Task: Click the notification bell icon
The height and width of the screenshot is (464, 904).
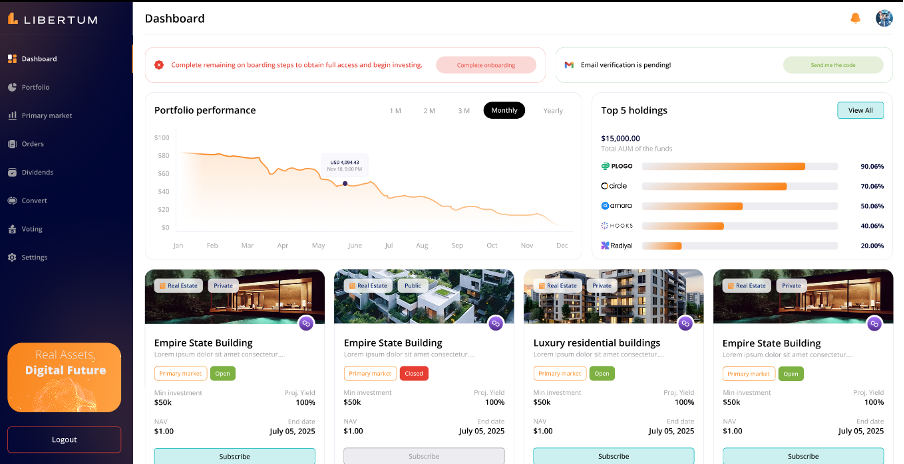Action: (855, 18)
